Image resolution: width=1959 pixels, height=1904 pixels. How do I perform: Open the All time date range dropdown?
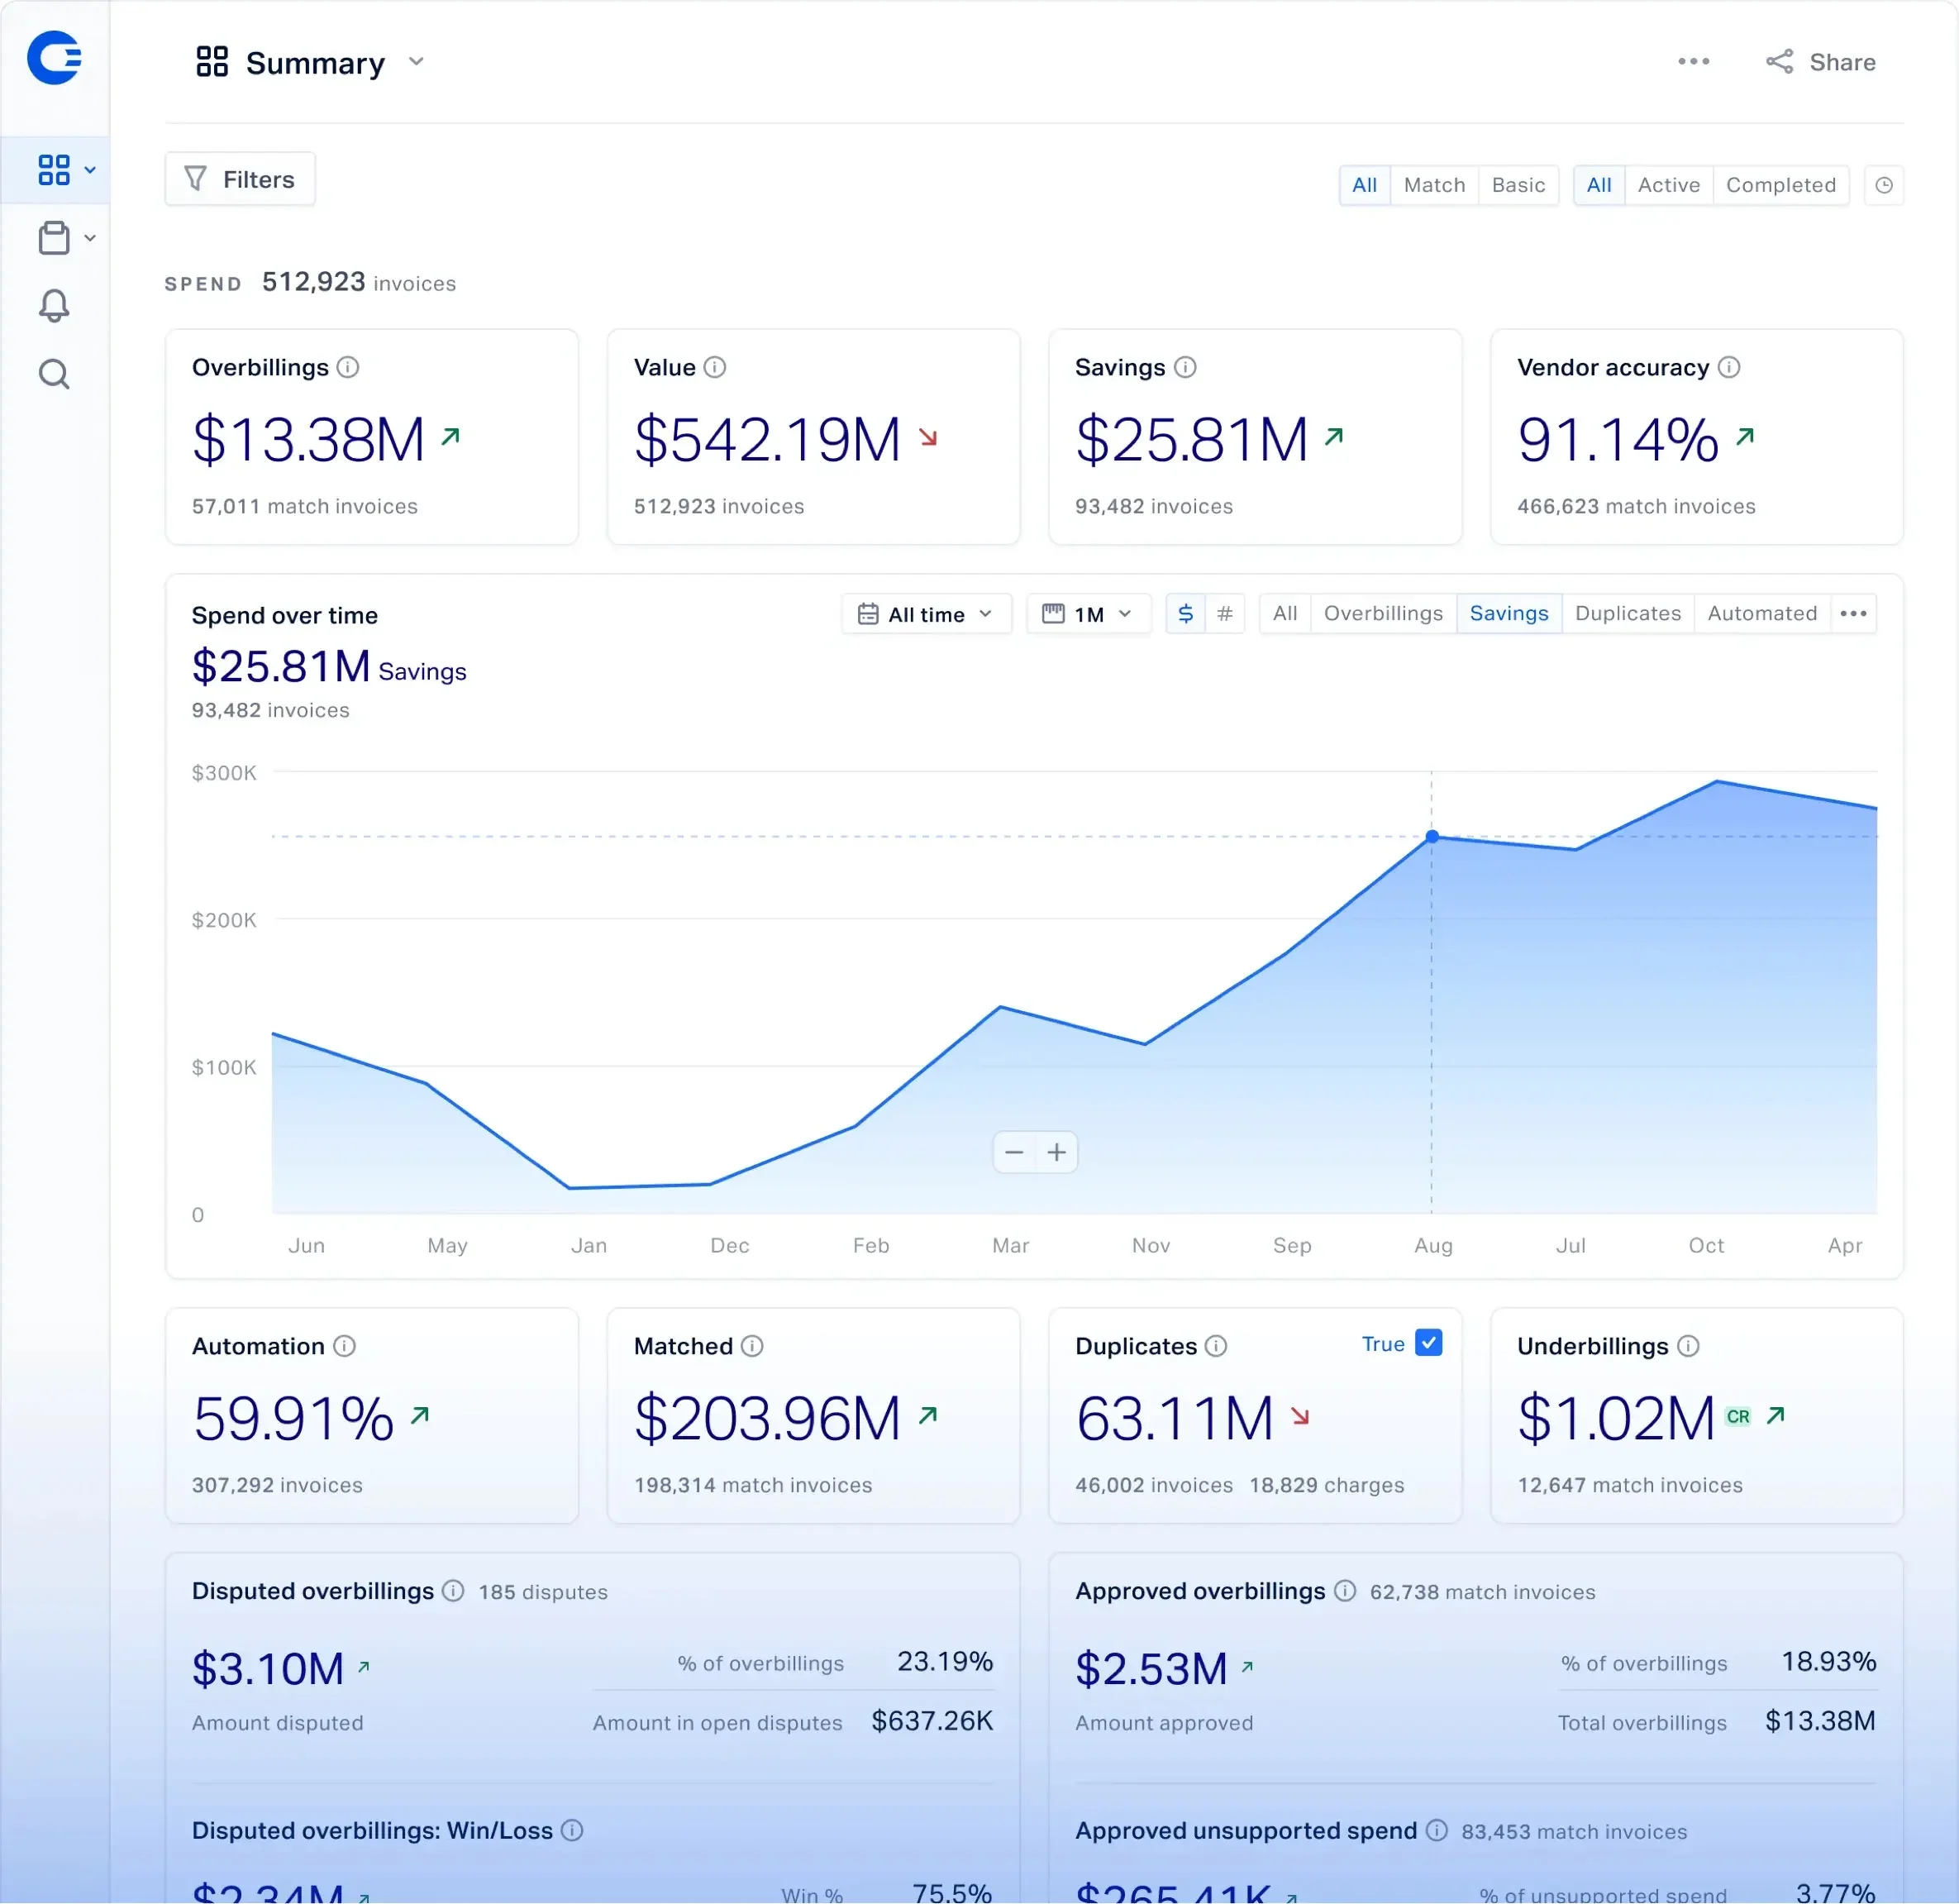926,613
